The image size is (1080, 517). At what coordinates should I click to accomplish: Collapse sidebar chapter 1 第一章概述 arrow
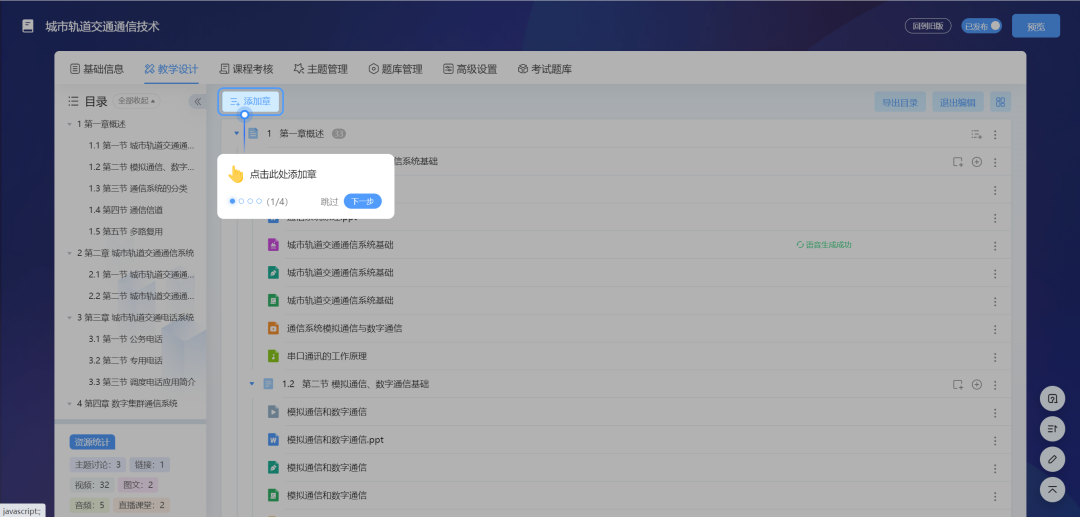70,125
